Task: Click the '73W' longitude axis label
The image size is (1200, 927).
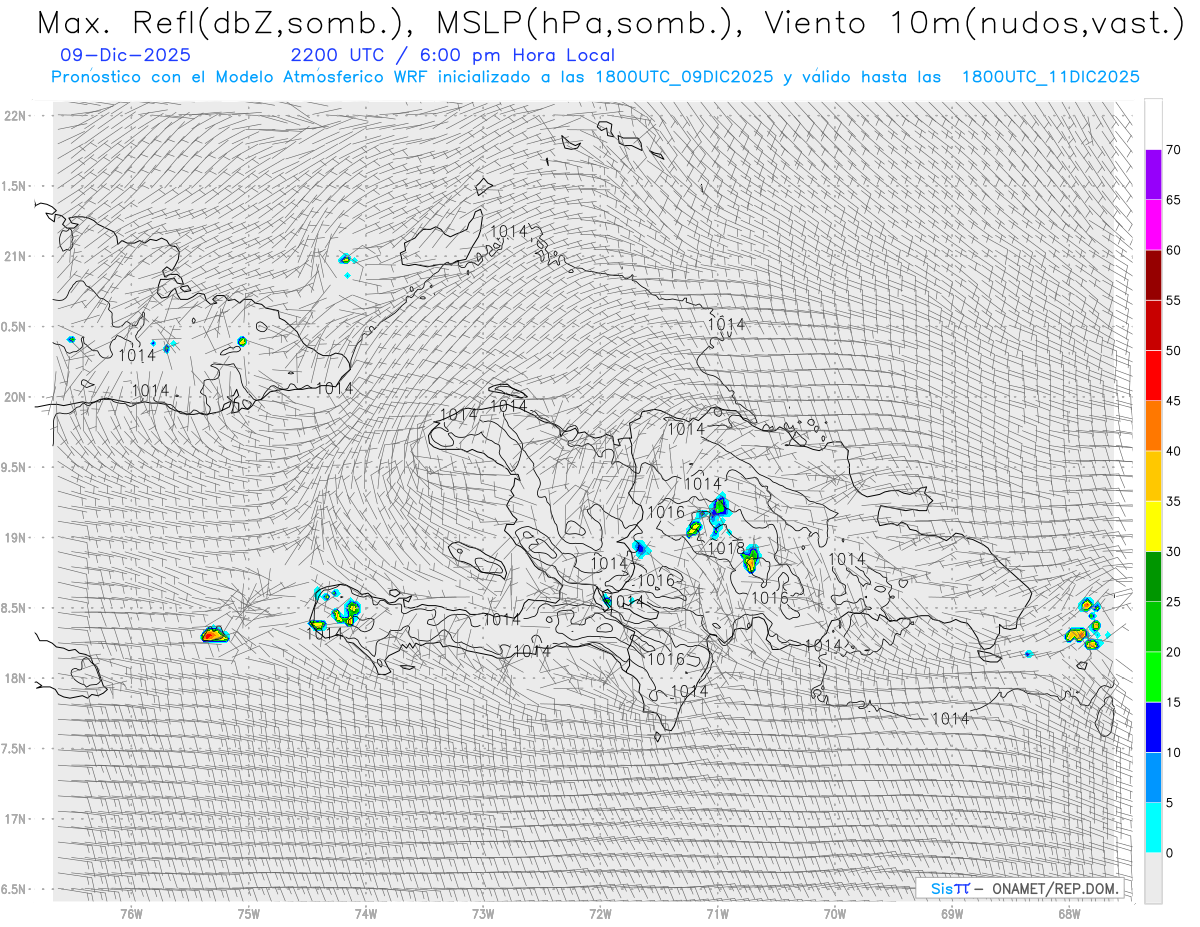Action: point(483,913)
